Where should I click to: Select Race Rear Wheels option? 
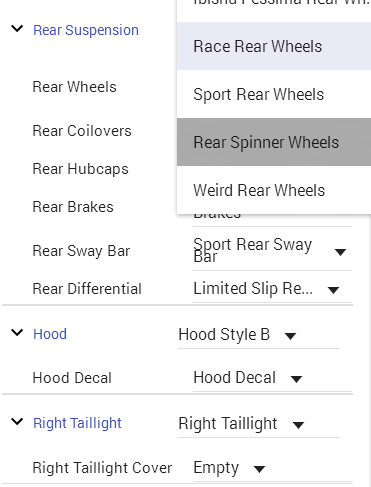[274, 46]
